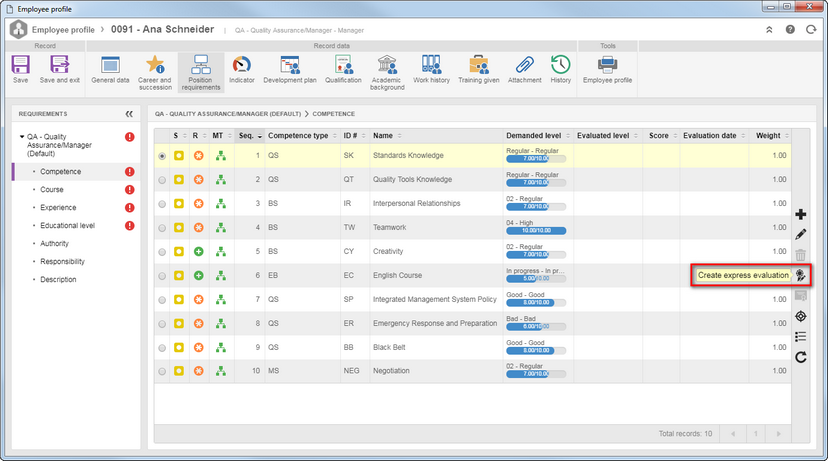Select Course in requirements tree
828x461 pixels.
click(52, 190)
